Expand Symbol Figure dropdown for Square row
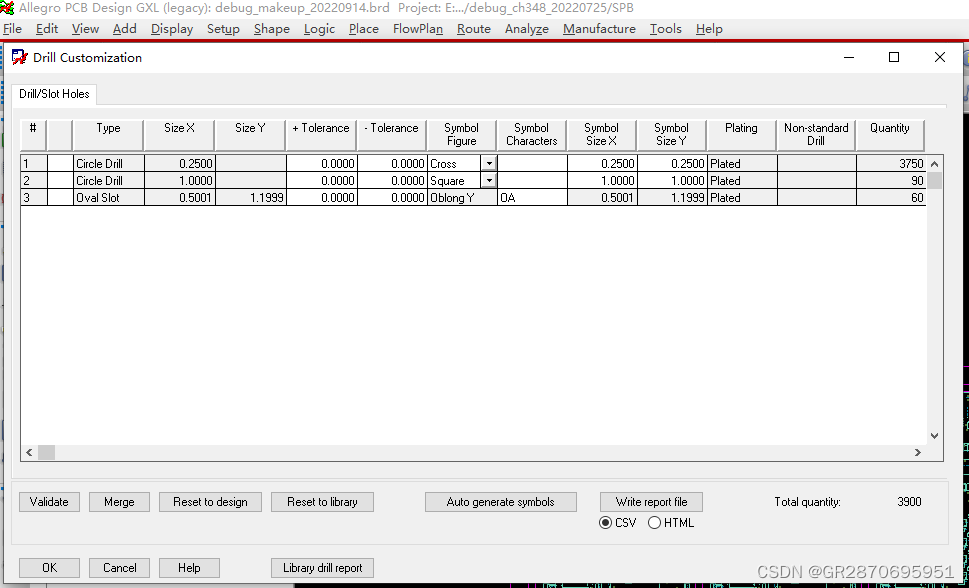 (x=489, y=181)
